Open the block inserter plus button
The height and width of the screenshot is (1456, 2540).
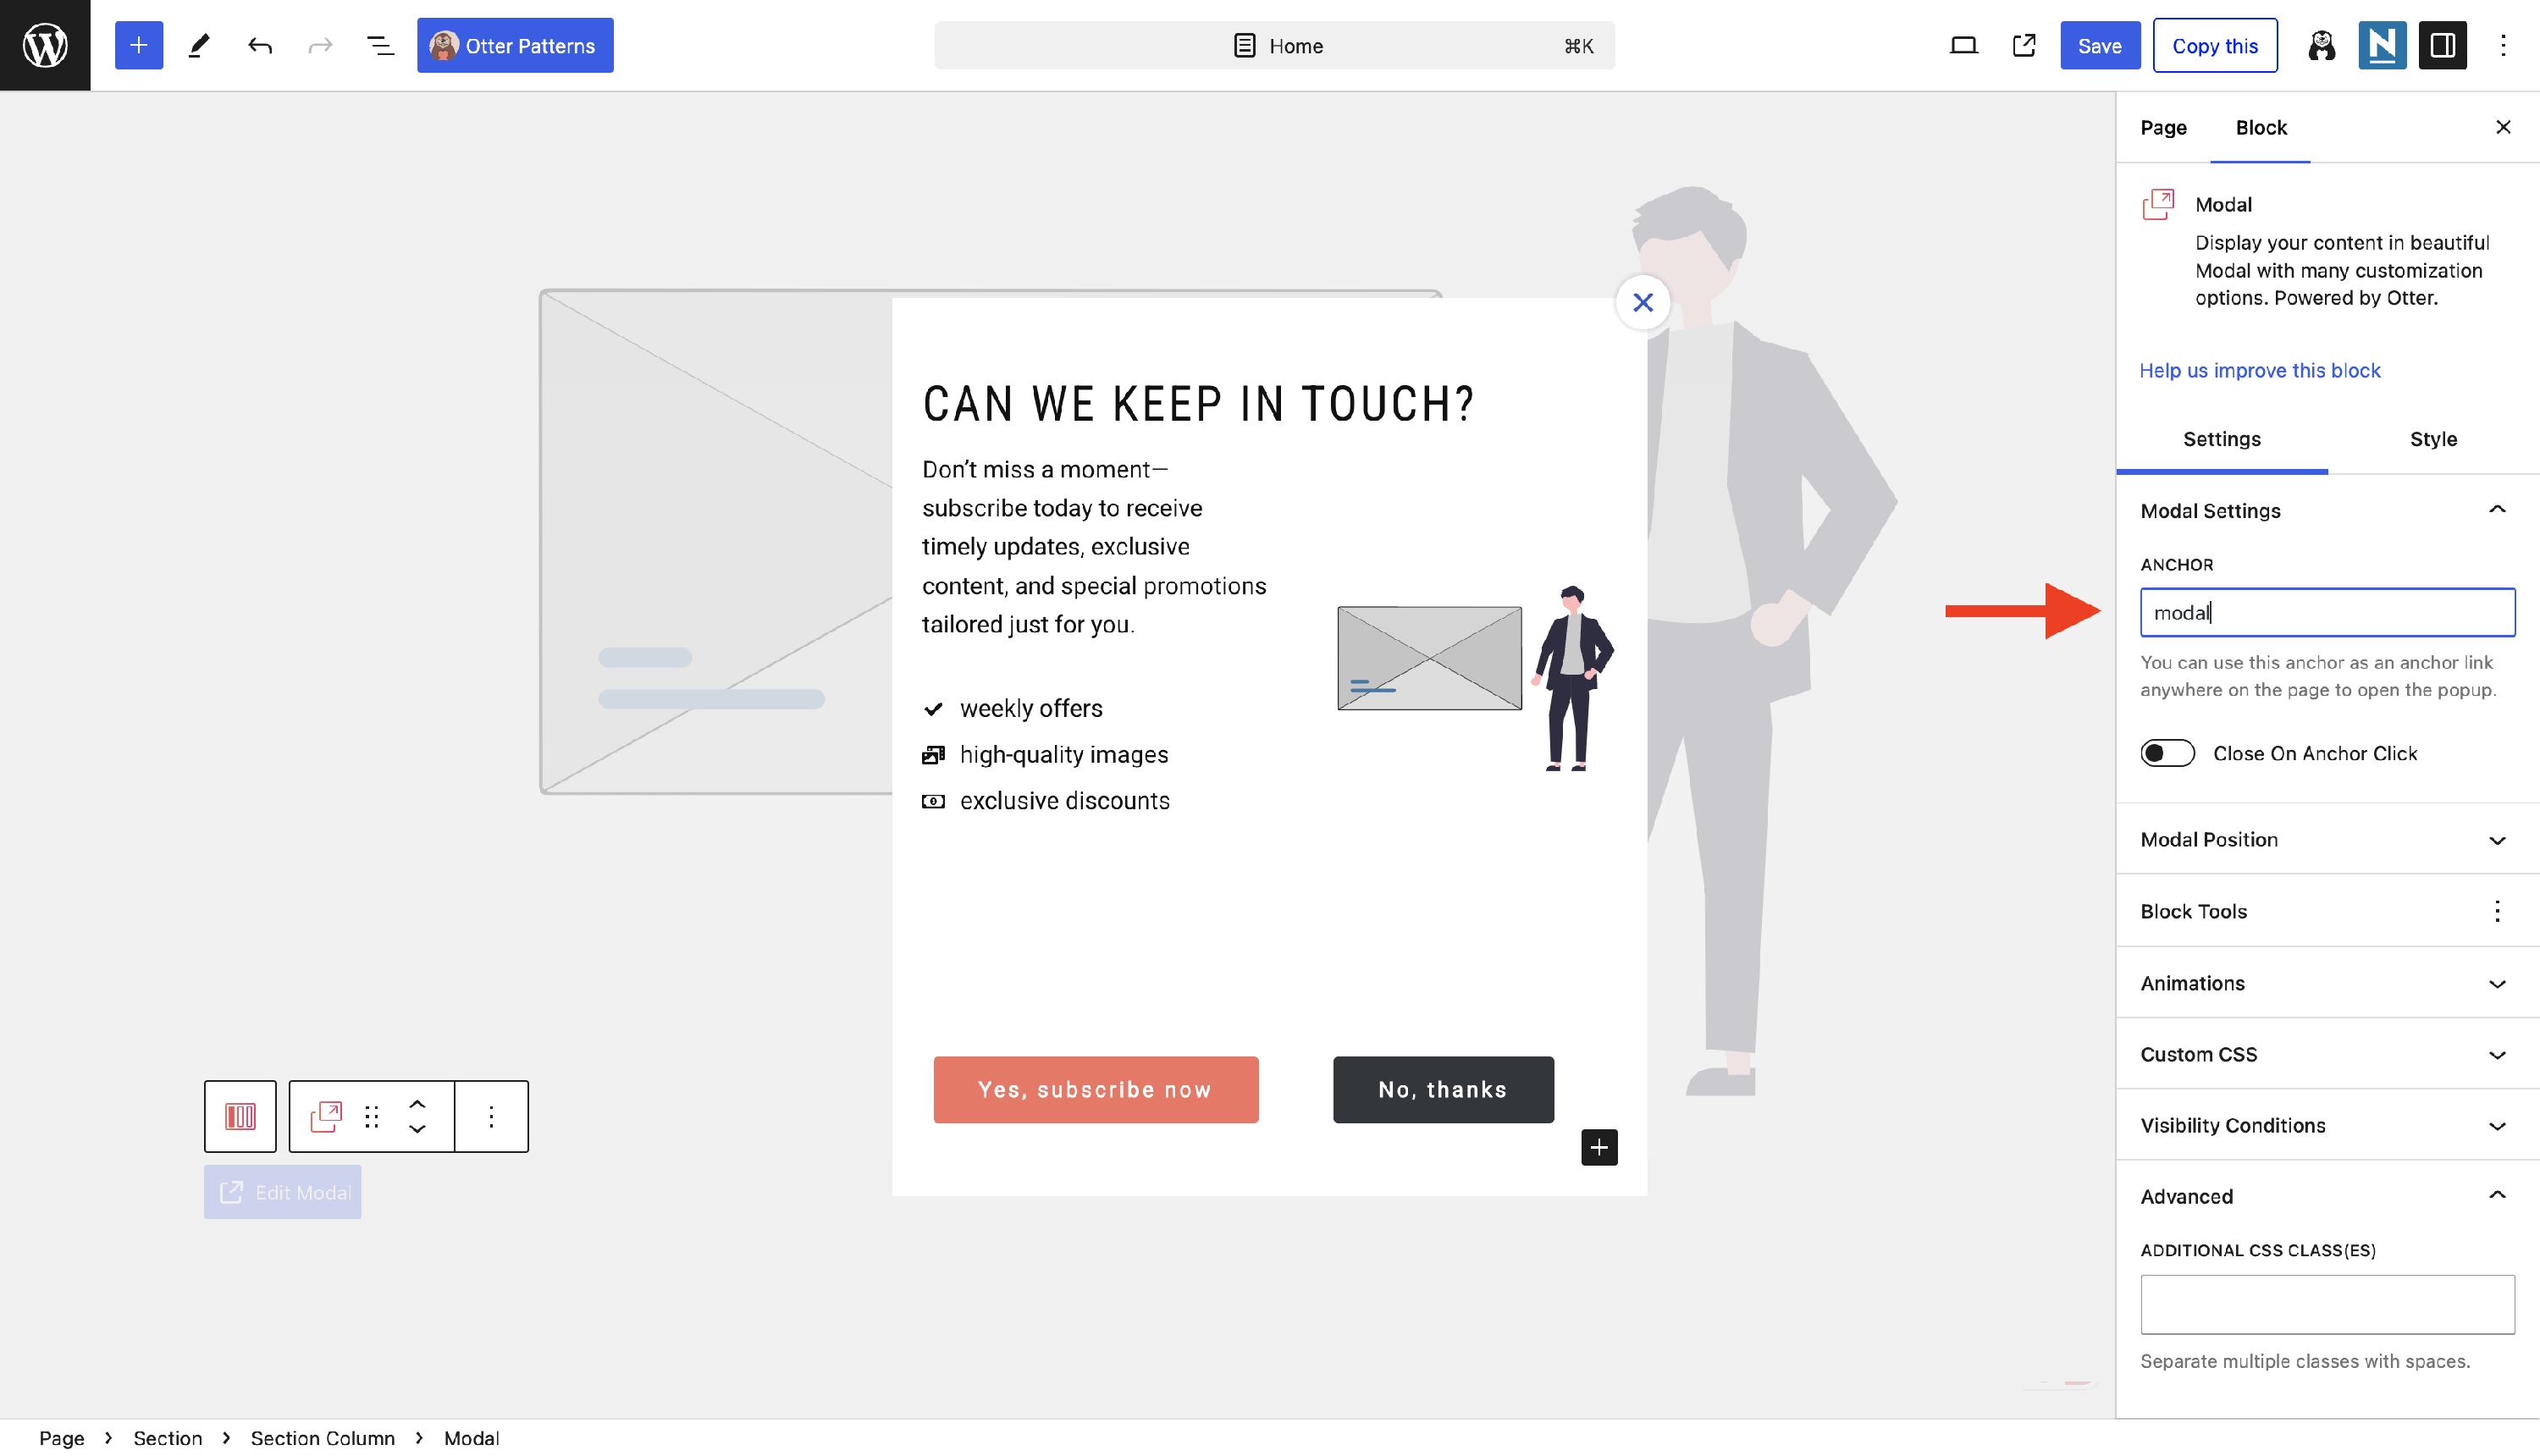138,45
